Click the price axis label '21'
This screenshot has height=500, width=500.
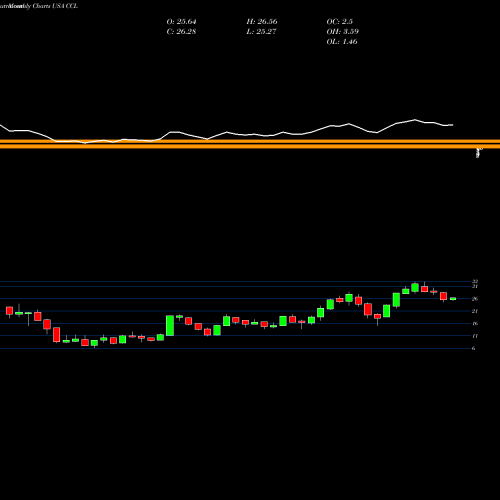(x=475, y=311)
